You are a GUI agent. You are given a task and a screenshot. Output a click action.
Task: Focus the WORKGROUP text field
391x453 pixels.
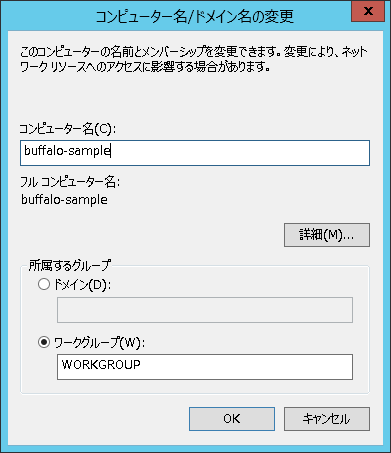(205, 367)
